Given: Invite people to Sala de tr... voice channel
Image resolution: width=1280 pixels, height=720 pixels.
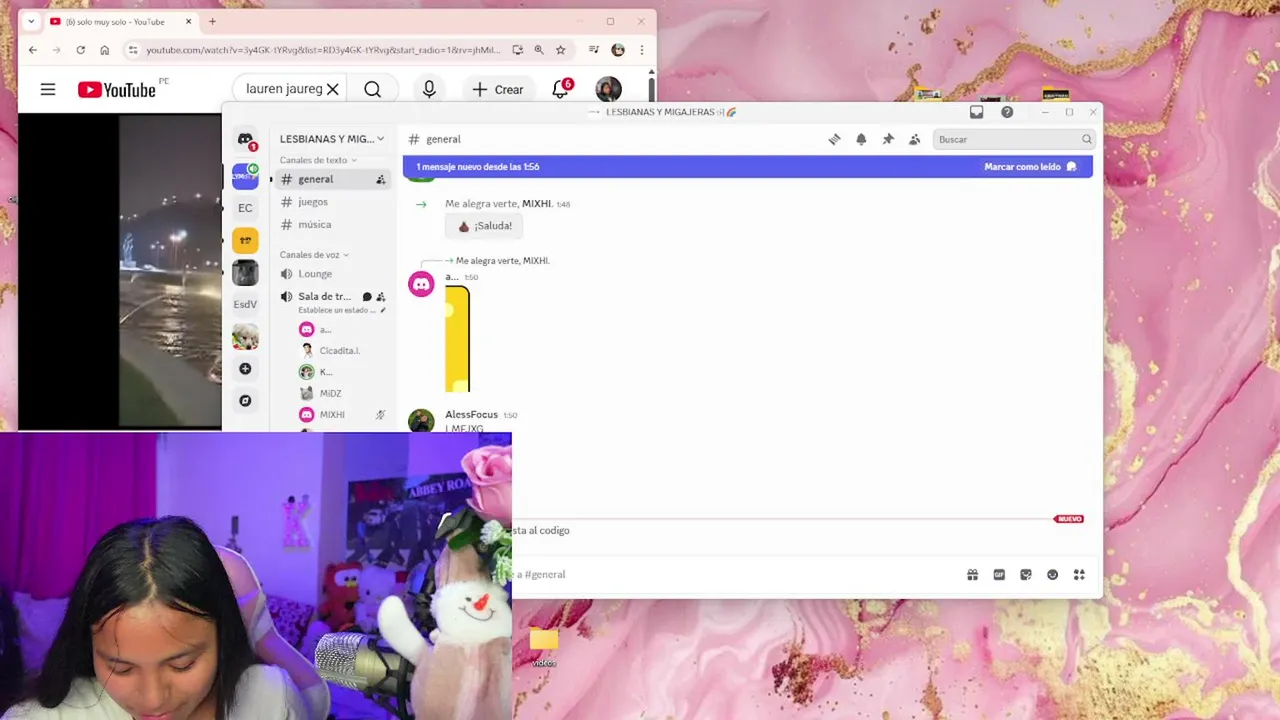Looking at the screenshot, I should [x=381, y=297].
